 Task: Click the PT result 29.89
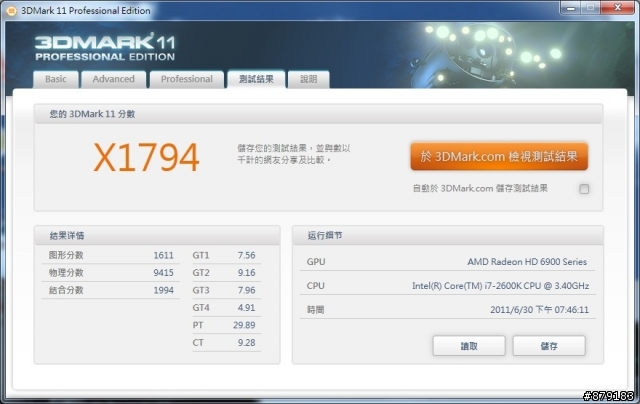244,325
